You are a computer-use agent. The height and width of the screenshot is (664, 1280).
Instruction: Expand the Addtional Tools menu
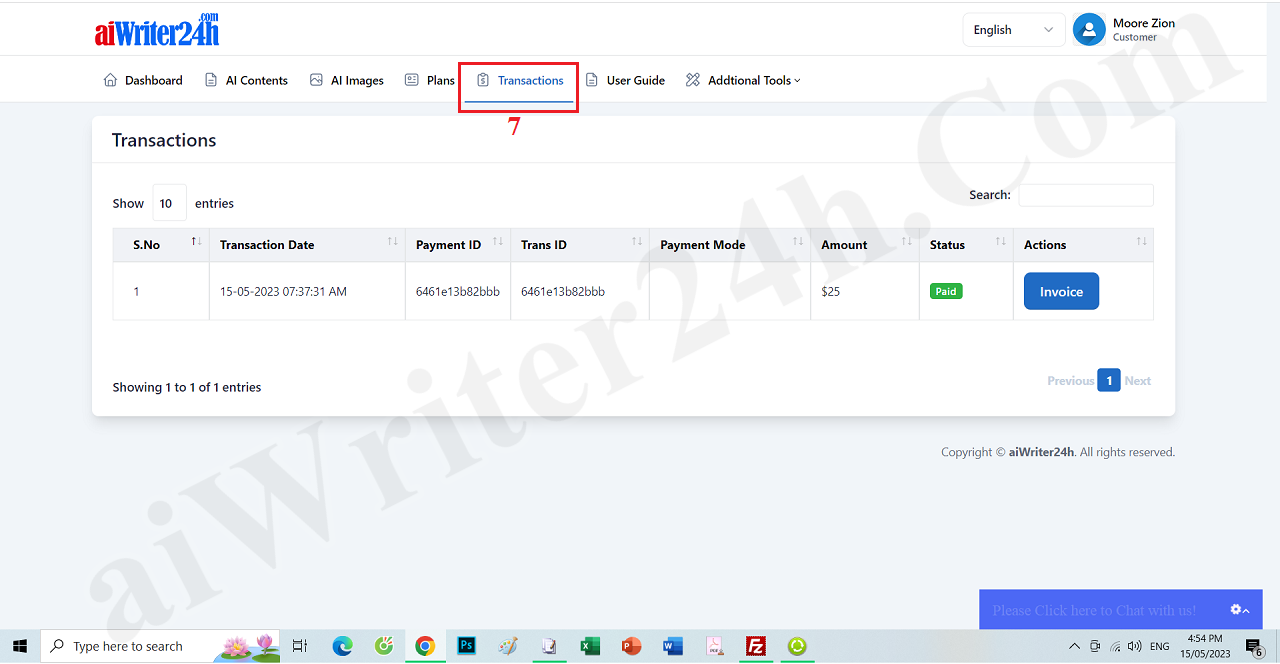pos(743,80)
